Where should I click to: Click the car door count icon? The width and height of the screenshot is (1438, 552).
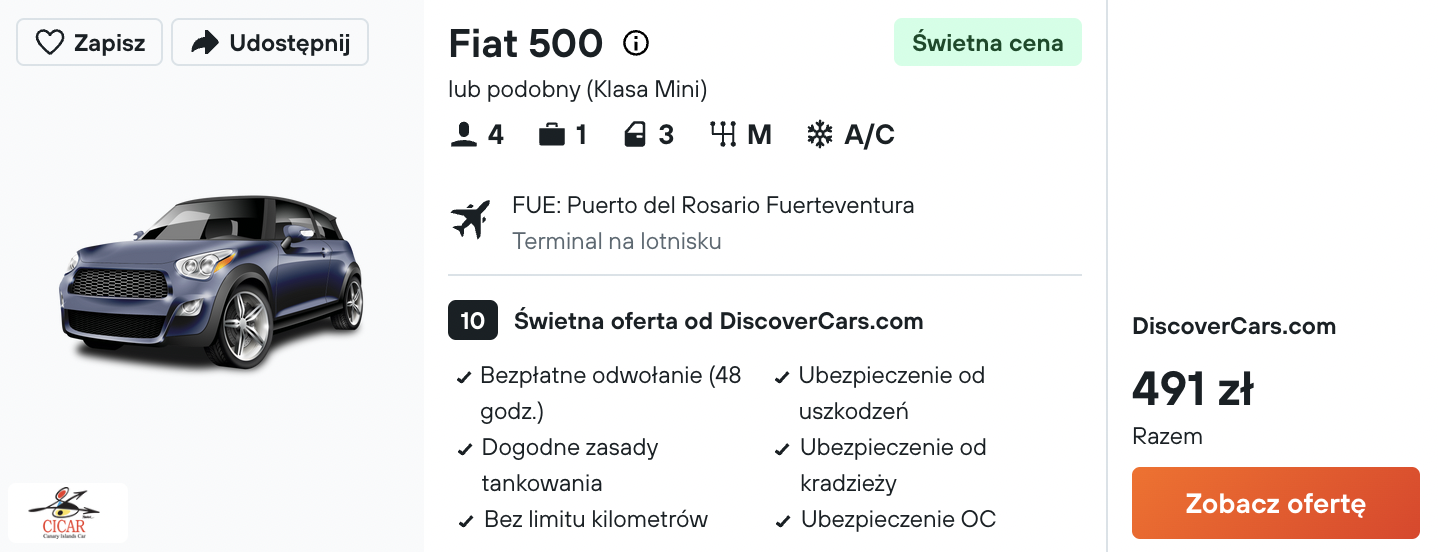635,135
